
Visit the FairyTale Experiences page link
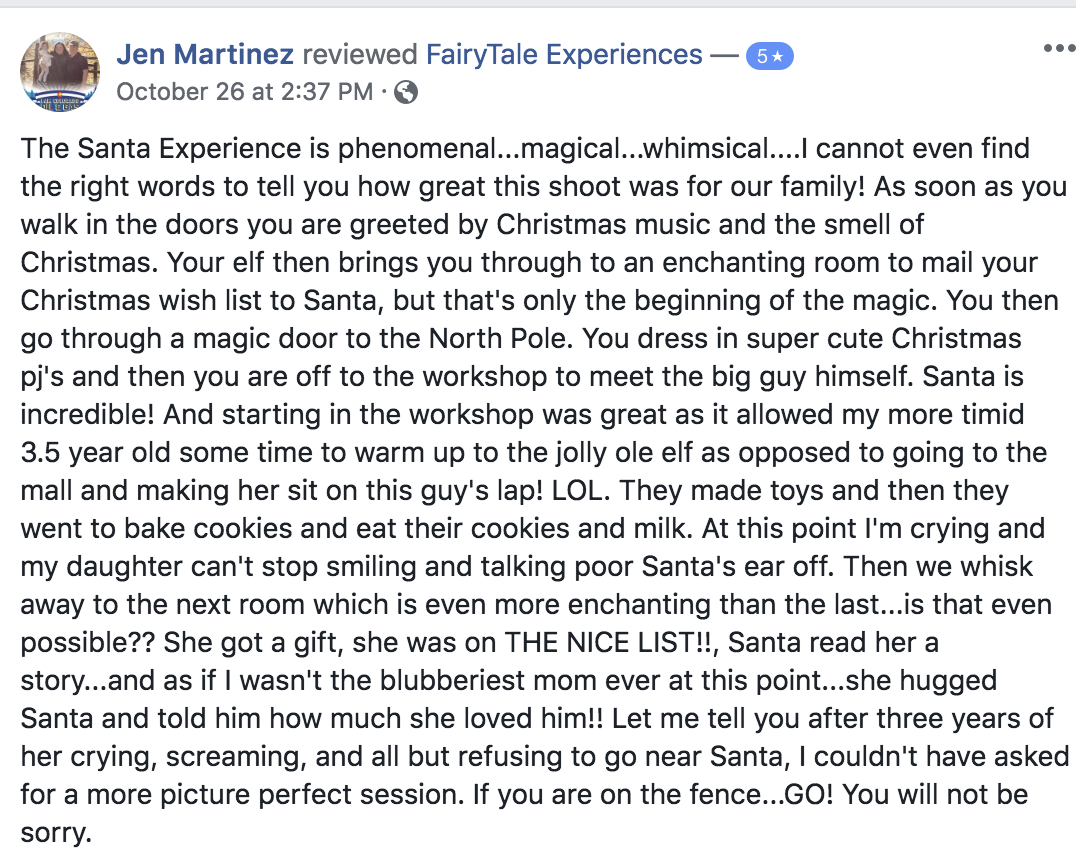click(x=564, y=54)
